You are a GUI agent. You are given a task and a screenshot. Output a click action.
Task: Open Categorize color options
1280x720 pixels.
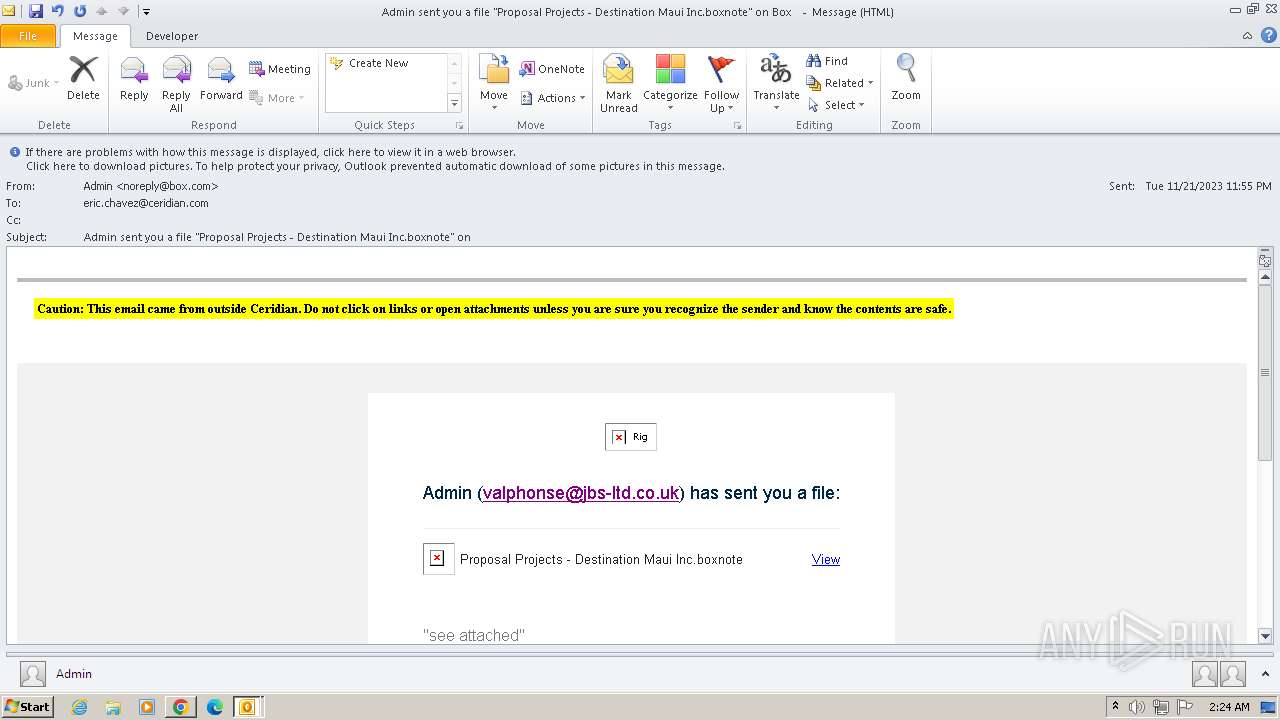670,84
